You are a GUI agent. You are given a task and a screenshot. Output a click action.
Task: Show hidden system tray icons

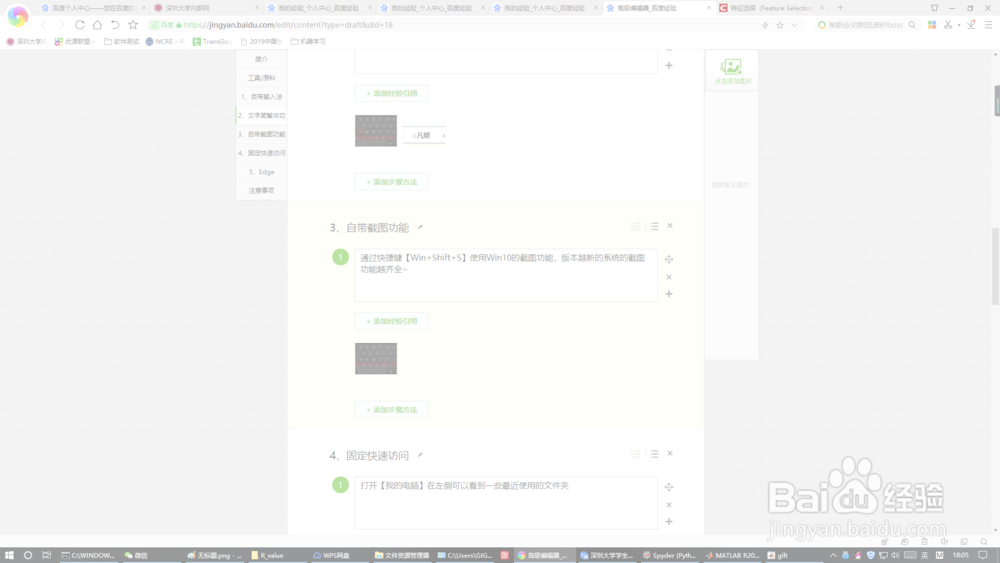[833, 555]
